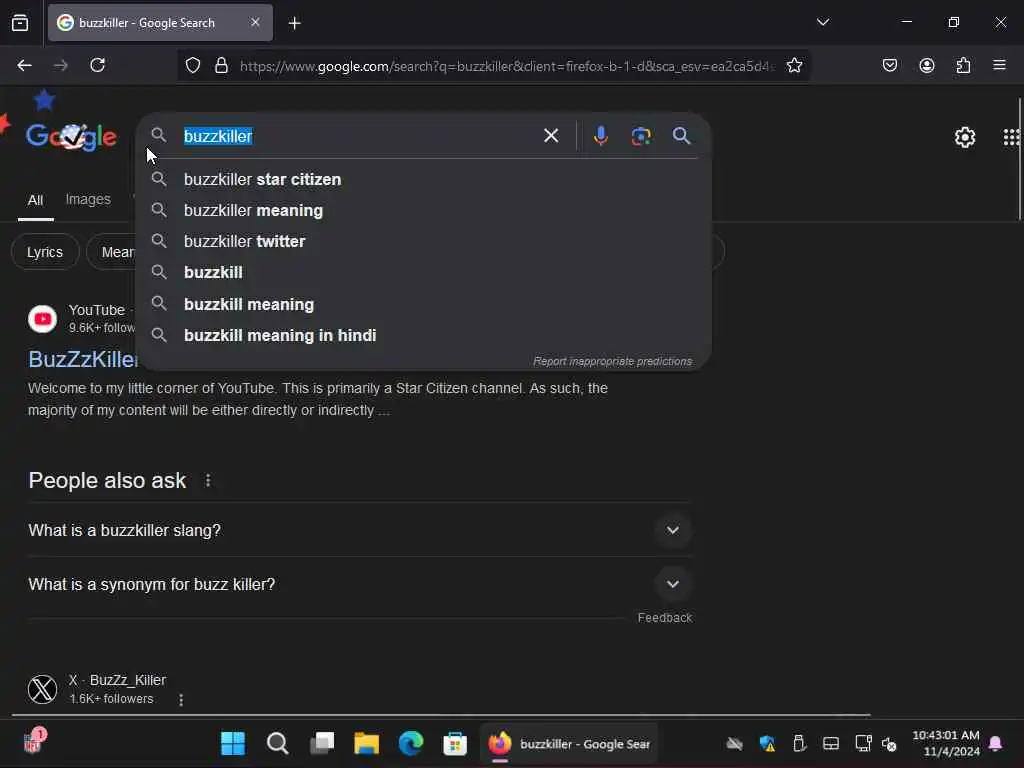Viewport: 1024px width, 768px height.
Task: Open Google apps grid
Action: (x=1012, y=137)
